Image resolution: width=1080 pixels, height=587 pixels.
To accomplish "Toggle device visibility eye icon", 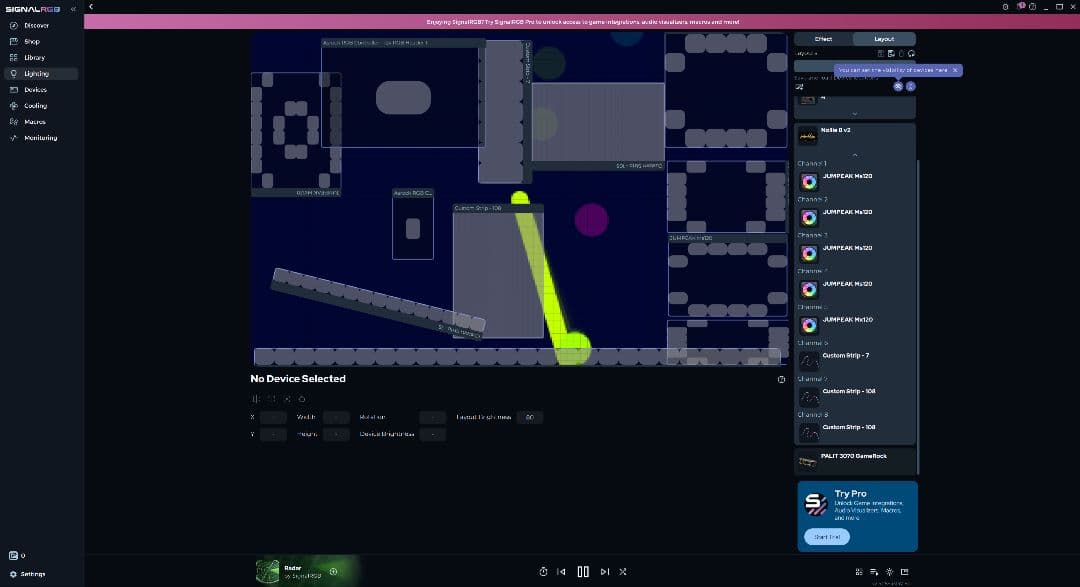I will click(x=898, y=86).
